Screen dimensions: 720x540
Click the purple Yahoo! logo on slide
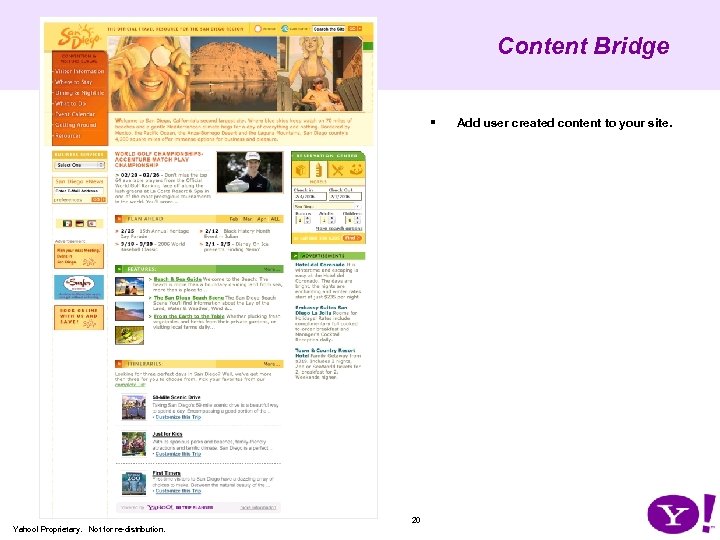coord(681,513)
